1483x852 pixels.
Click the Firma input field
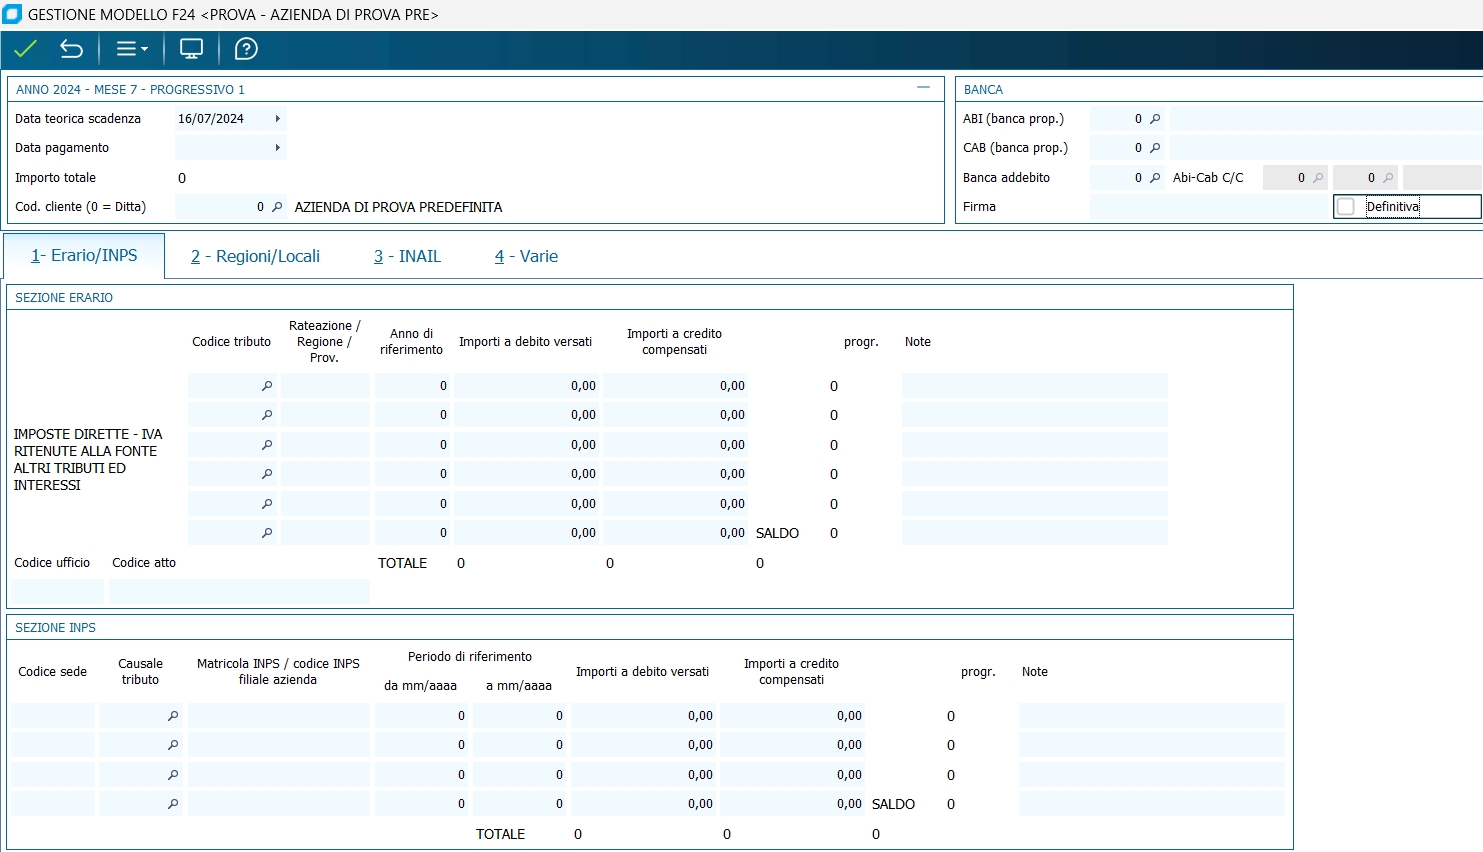coord(1208,207)
